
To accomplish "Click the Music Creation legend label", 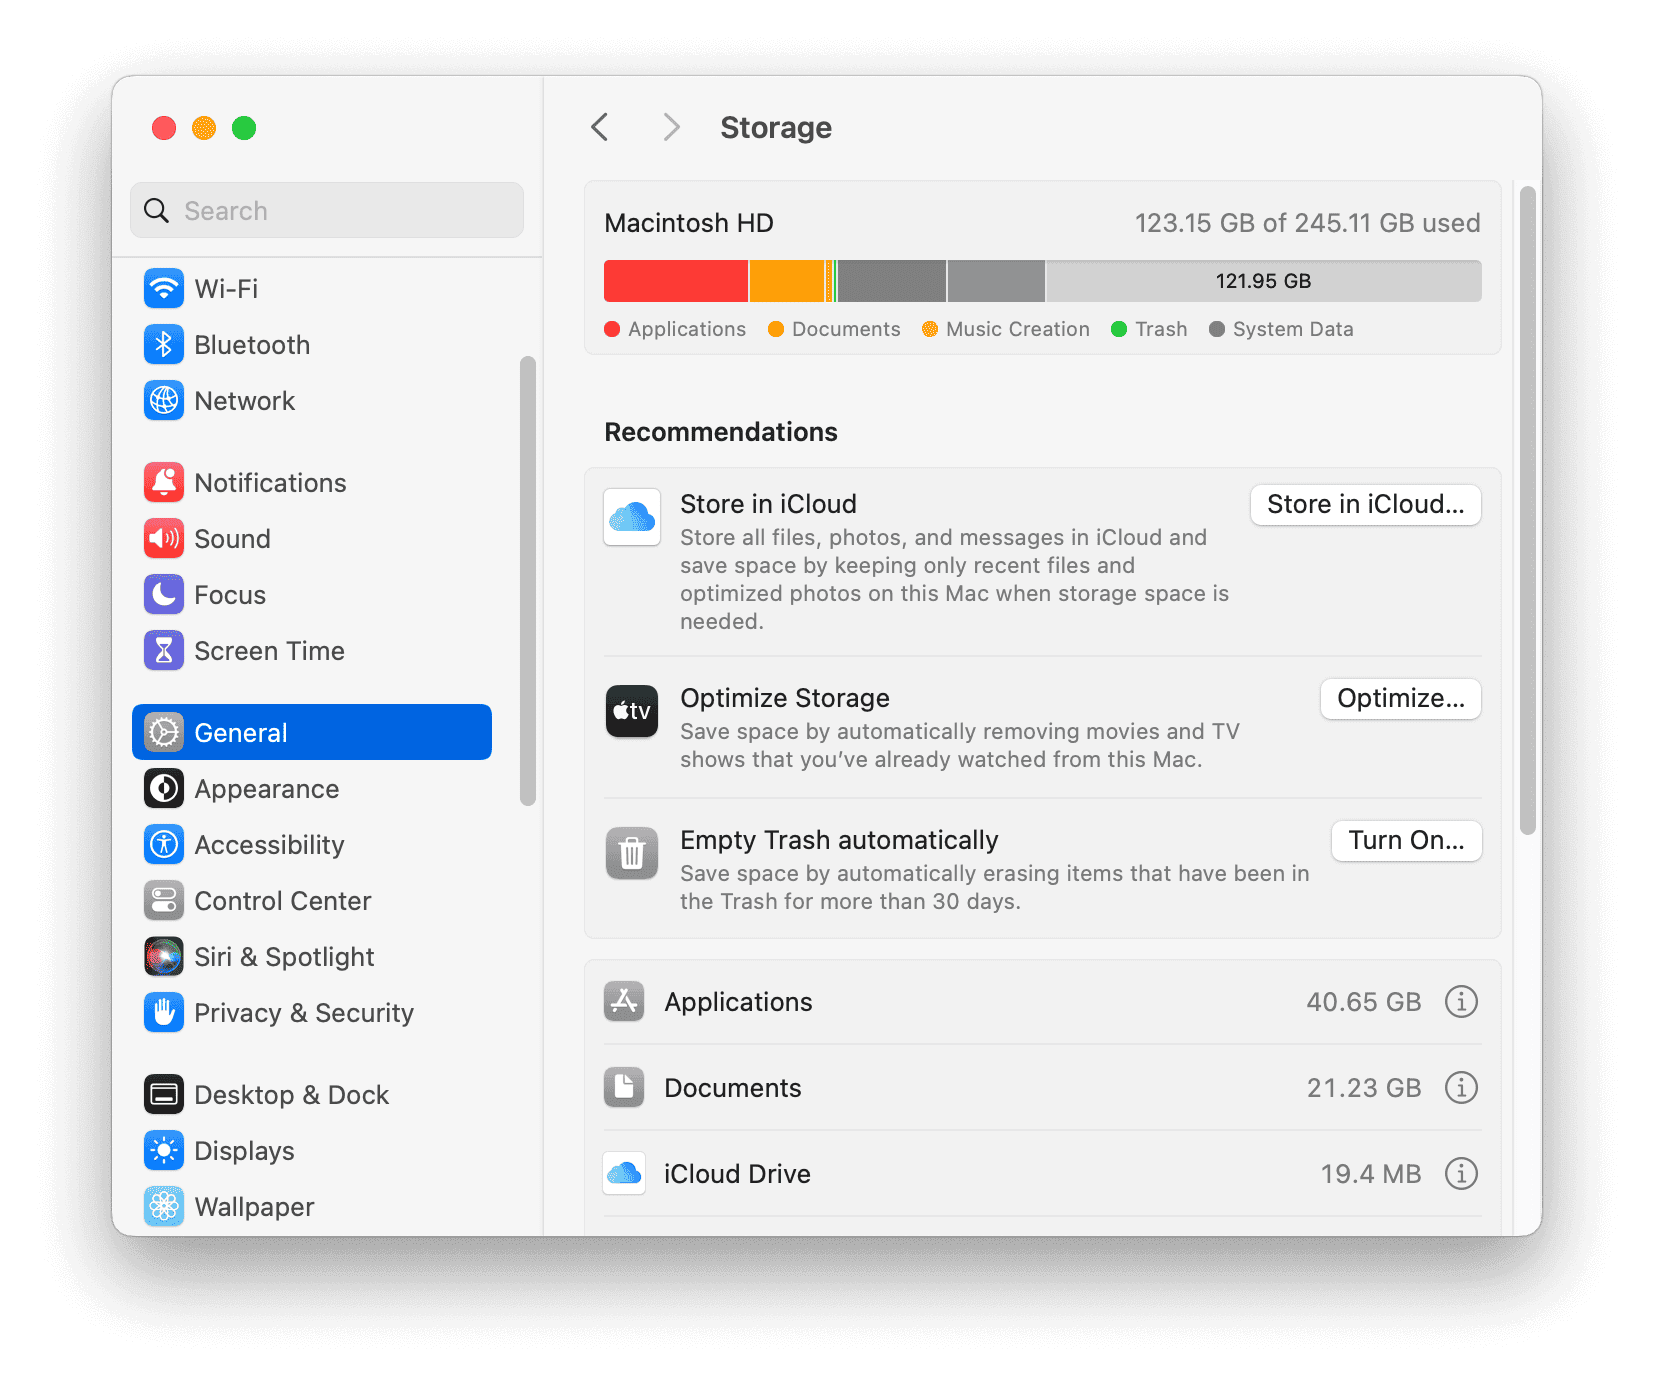I will click(1018, 330).
